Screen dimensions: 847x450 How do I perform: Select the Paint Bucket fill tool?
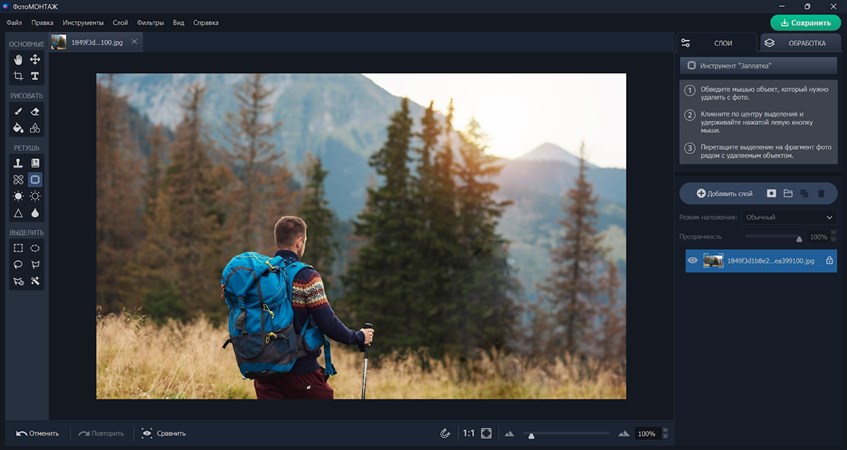18,128
